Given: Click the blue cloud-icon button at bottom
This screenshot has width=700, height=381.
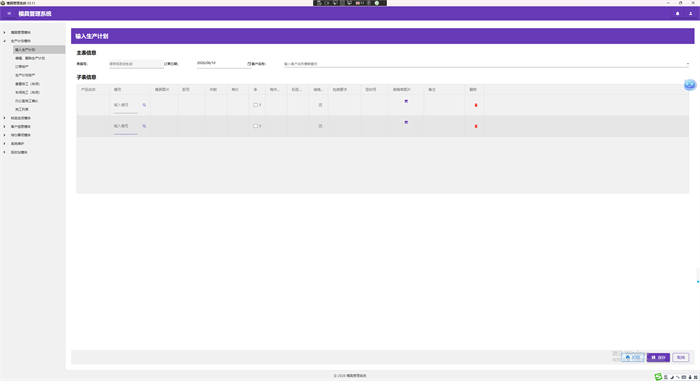Looking at the screenshot, I should click(x=633, y=357).
